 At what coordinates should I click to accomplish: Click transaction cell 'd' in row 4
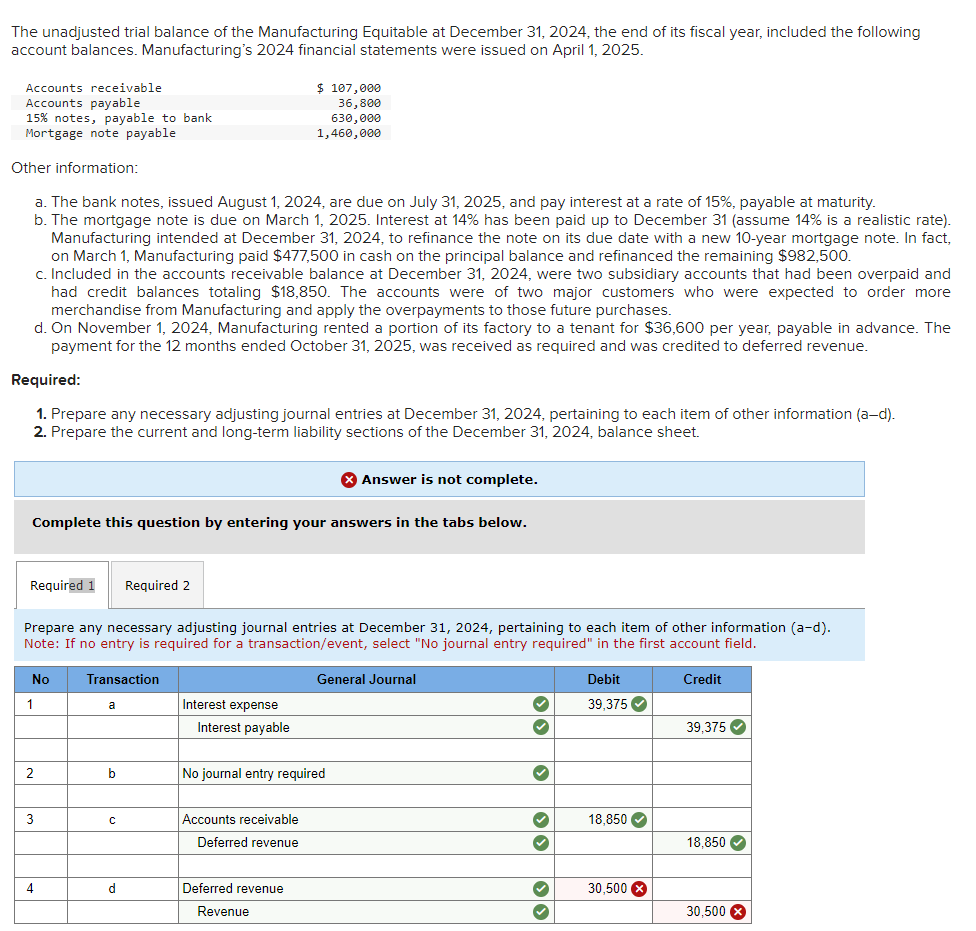(123, 888)
